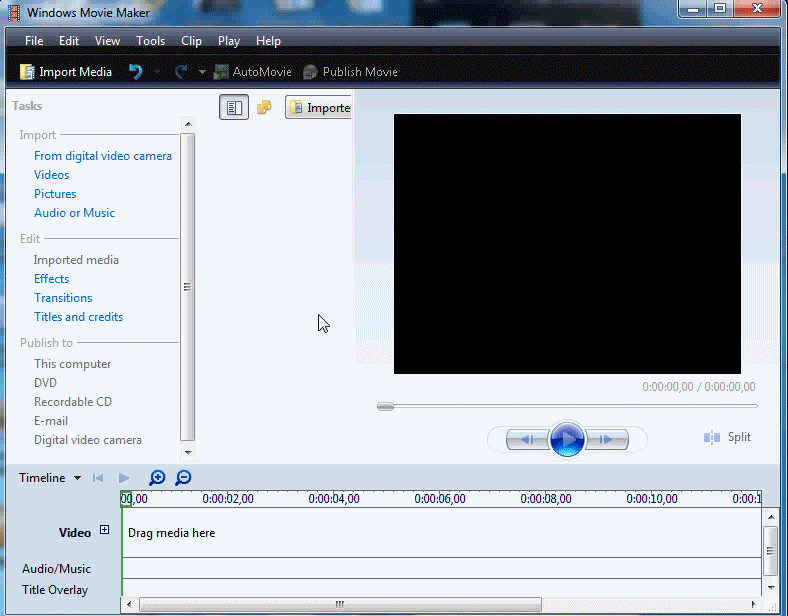This screenshot has width=788, height=616.
Task: Click the Rewind Timeline icon
Action: click(x=98, y=478)
